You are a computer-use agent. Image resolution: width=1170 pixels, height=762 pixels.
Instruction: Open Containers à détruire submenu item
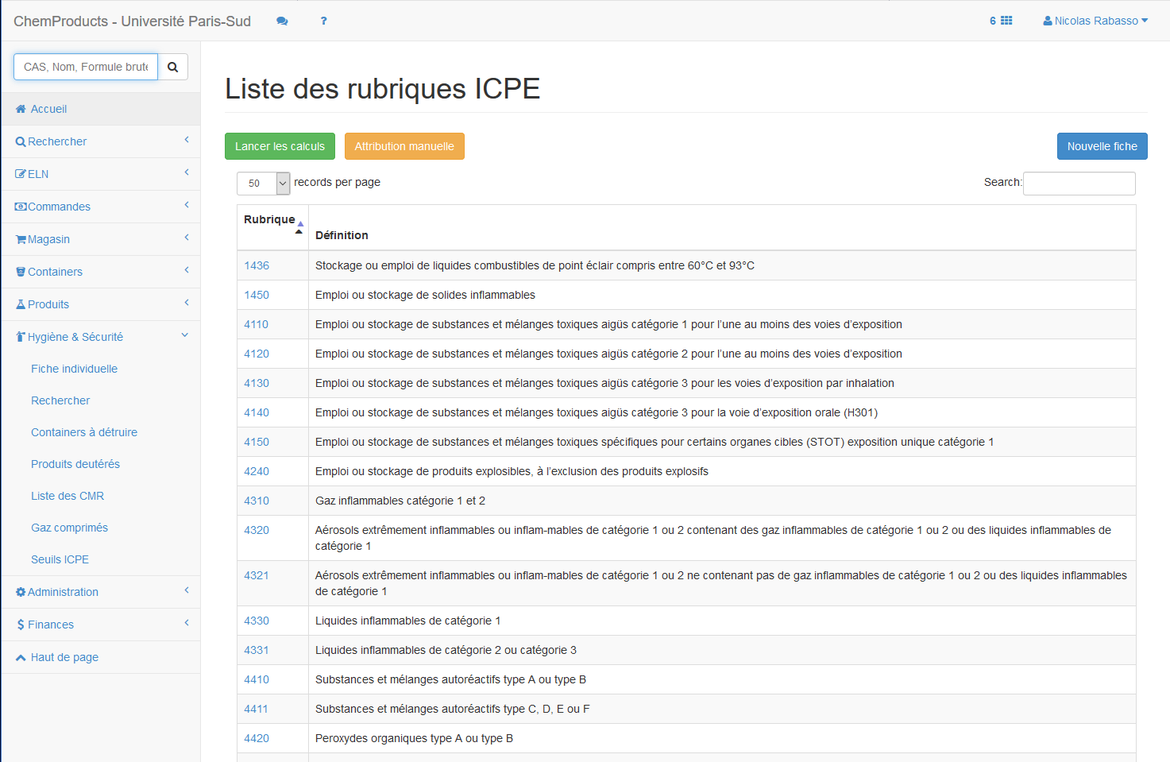click(x=84, y=432)
